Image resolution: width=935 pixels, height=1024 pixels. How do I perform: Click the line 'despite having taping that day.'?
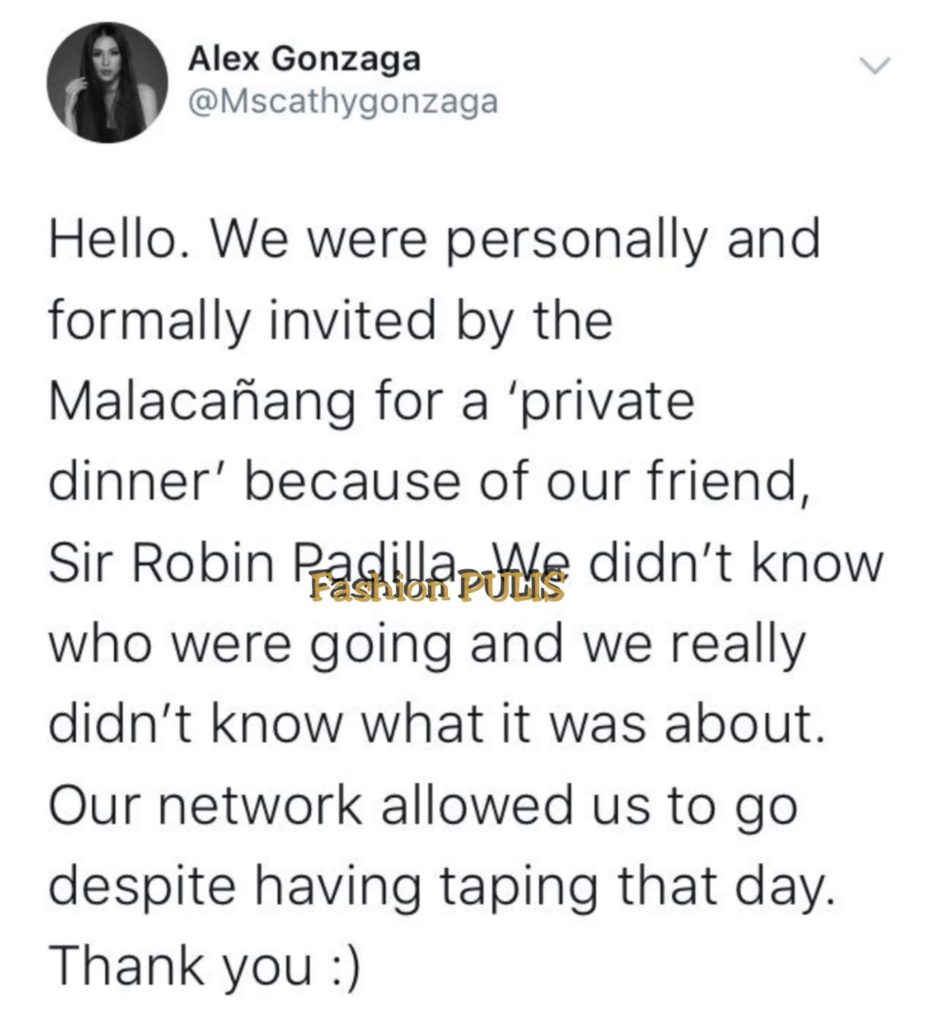tap(442, 888)
